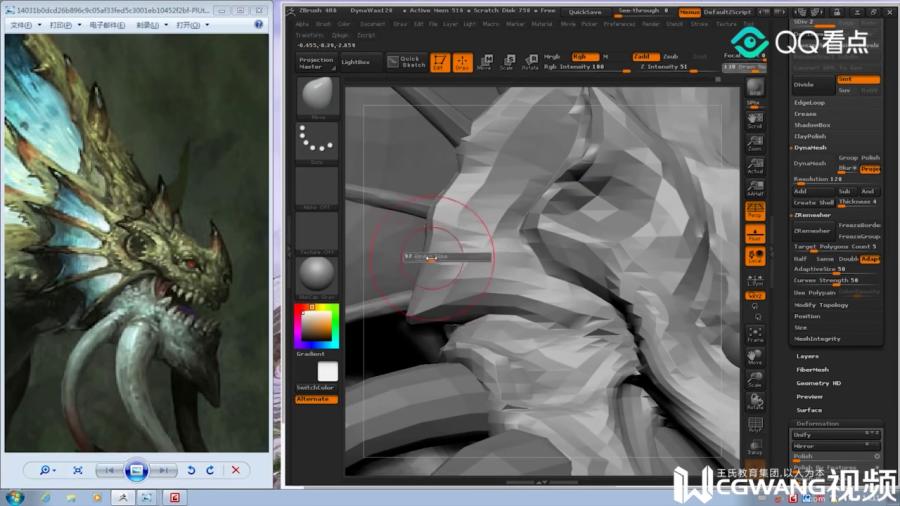Collapse the DynaMesh section header
The width and height of the screenshot is (900, 506).
click(x=810, y=147)
